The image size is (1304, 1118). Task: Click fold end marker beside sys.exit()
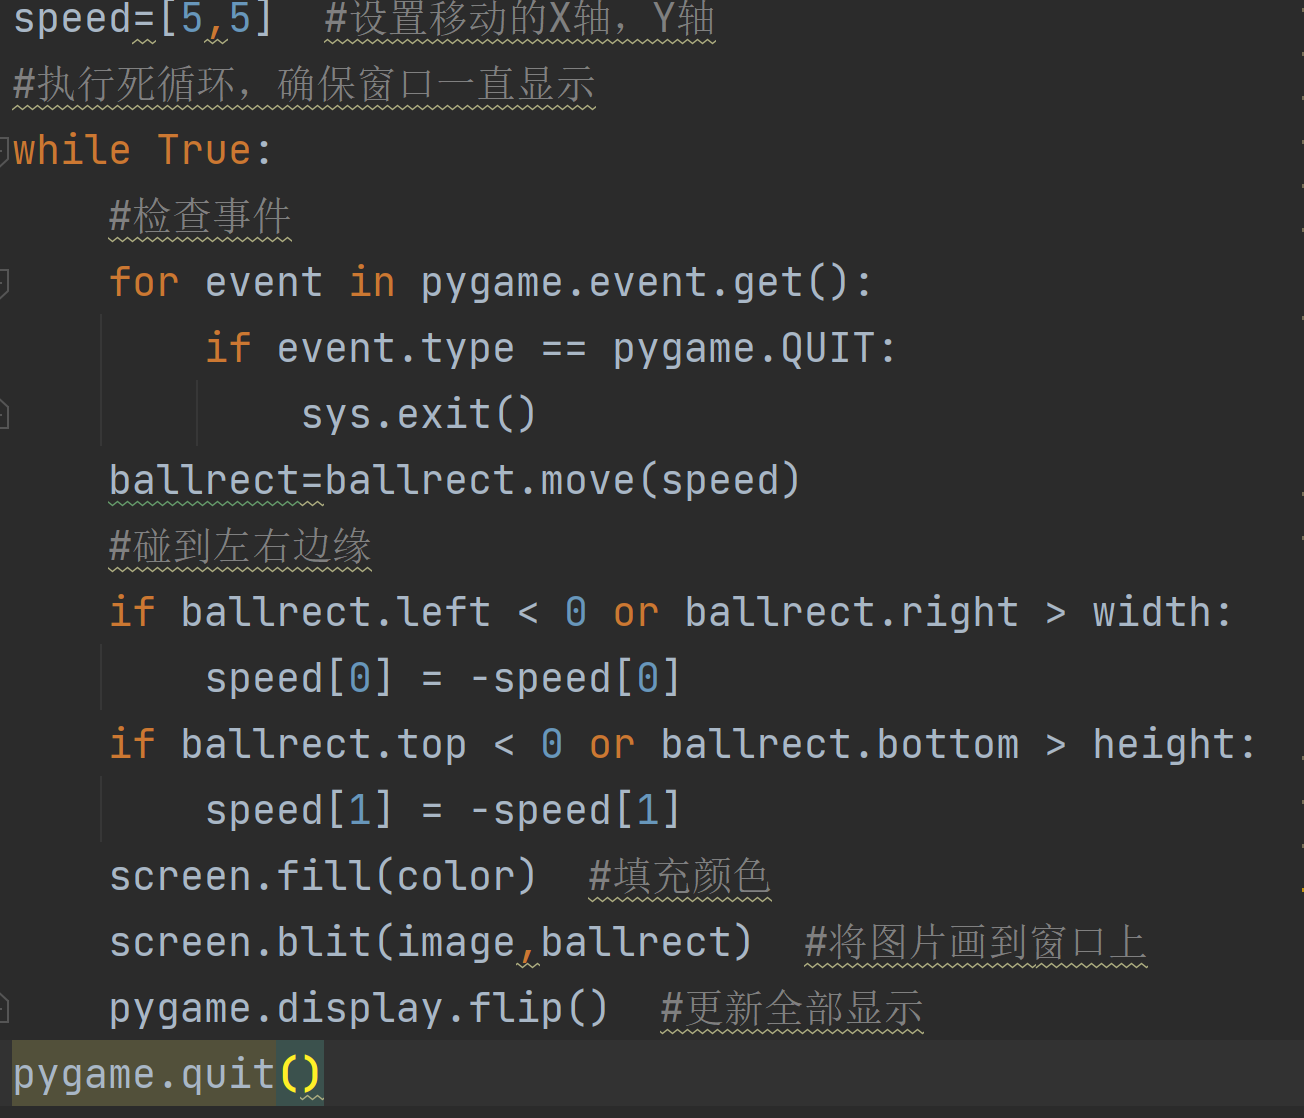pos(4,414)
